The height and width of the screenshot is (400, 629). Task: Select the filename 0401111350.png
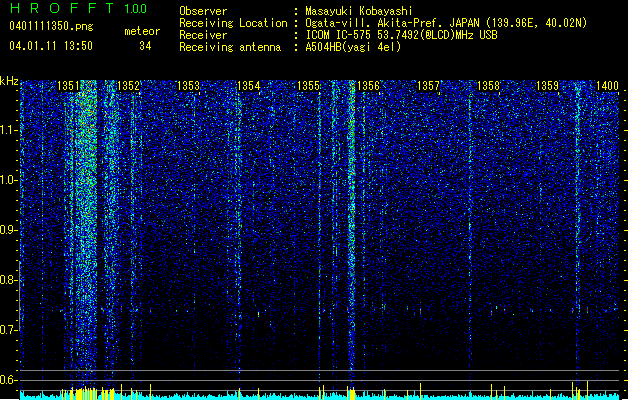(51, 26)
